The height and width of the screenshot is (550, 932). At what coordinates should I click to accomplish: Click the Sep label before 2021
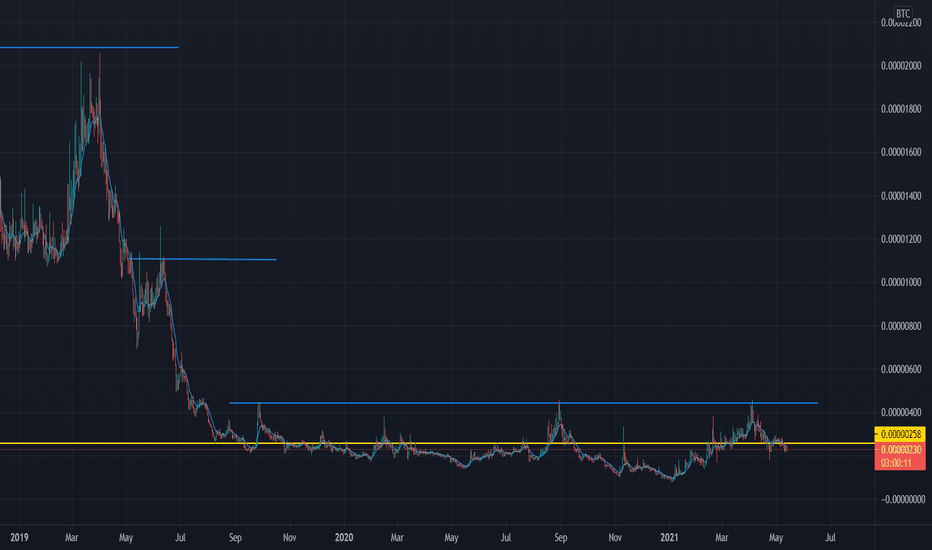coord(561,538)
